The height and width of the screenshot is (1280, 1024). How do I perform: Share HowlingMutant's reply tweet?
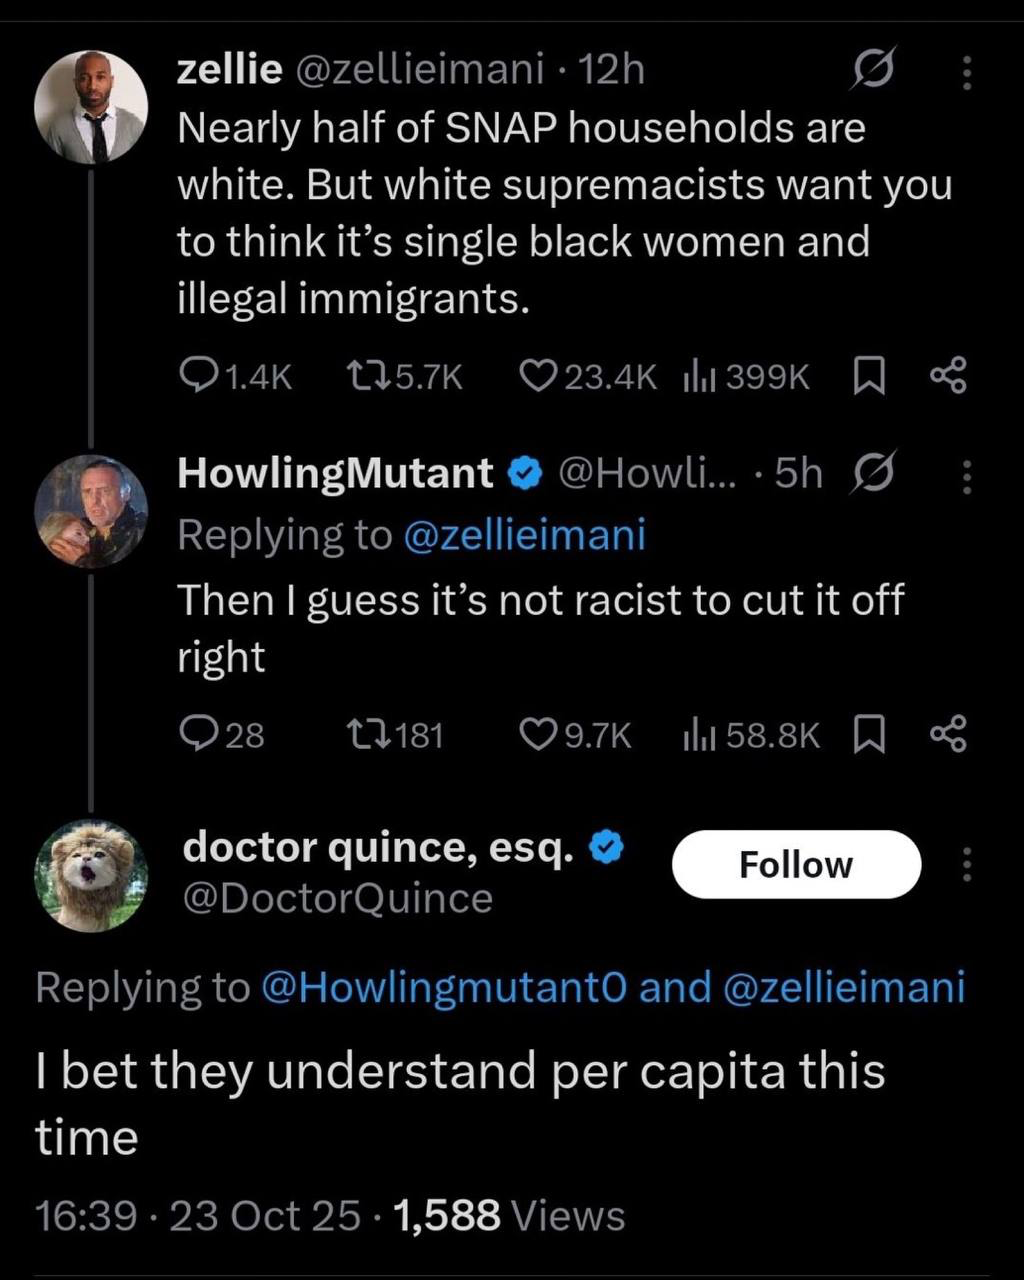tap(948, 735)
